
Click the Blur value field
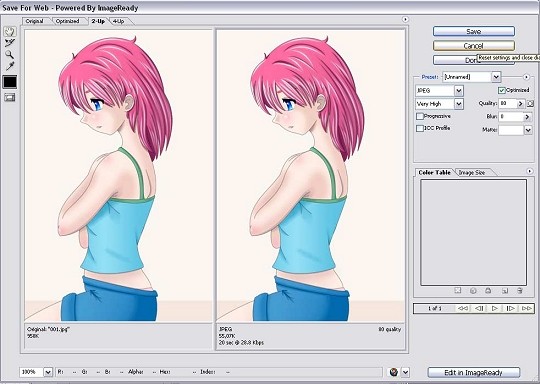click(x=511, y=117)
